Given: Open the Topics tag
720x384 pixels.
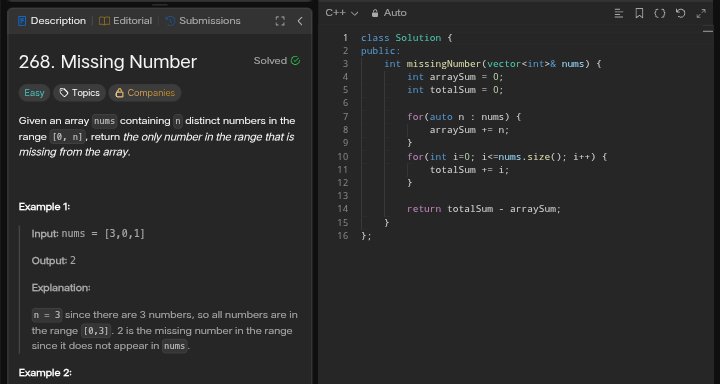Looking at the screenshot, I should (x=79, y=93).
